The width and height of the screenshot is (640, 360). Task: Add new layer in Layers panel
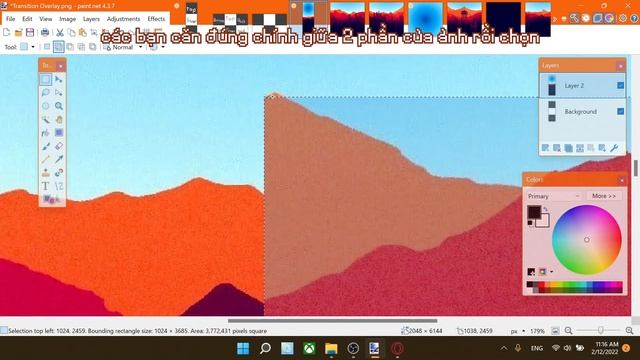click(x=546, y=148)
